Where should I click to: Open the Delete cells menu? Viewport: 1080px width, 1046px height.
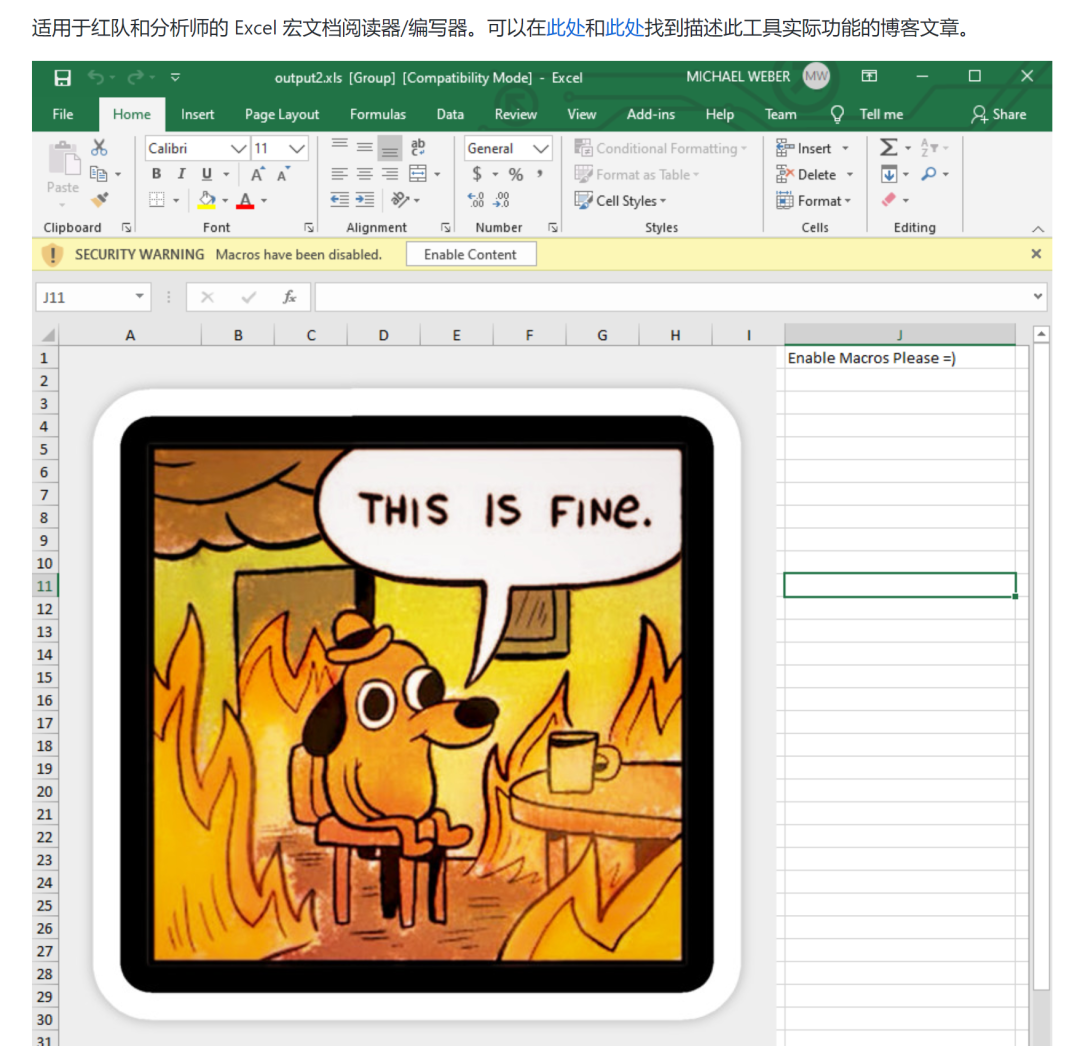814,174
